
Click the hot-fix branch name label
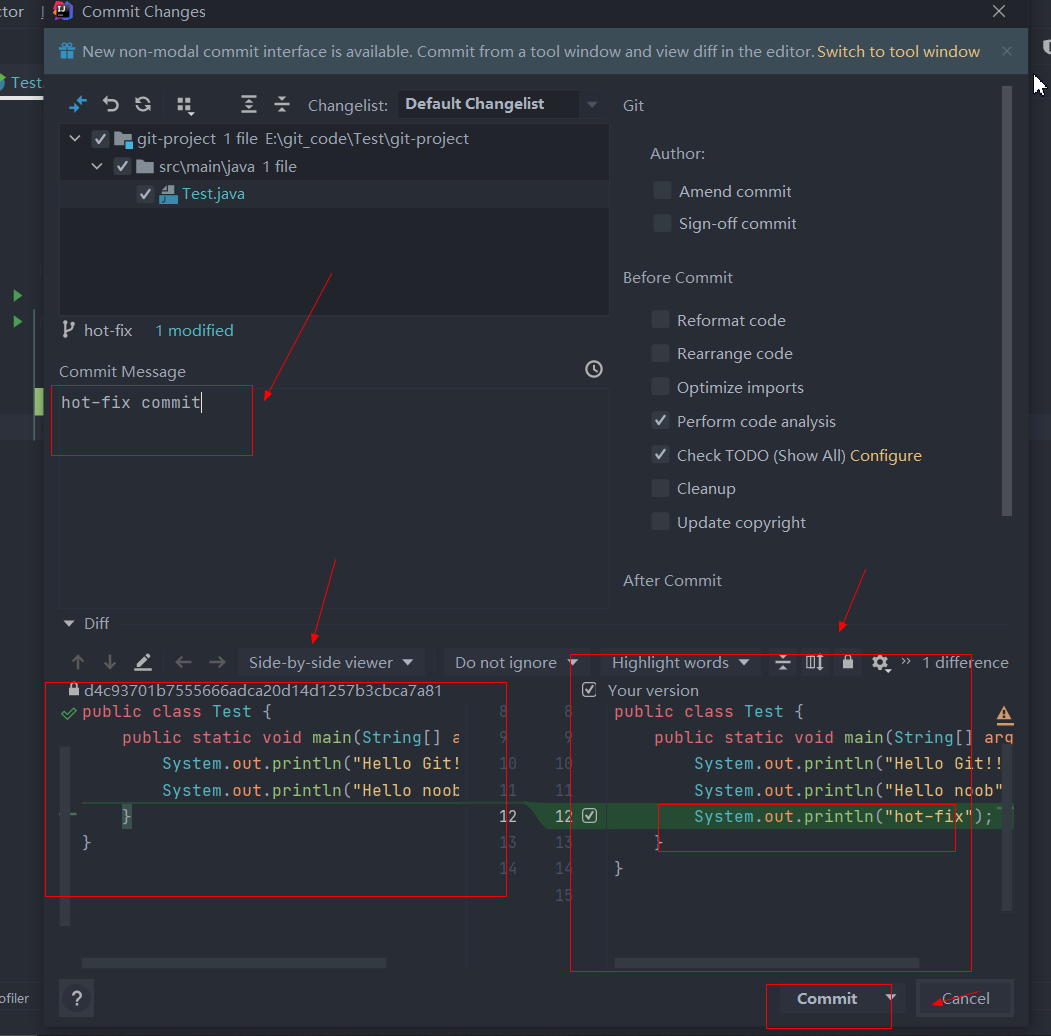coord(108,330)
